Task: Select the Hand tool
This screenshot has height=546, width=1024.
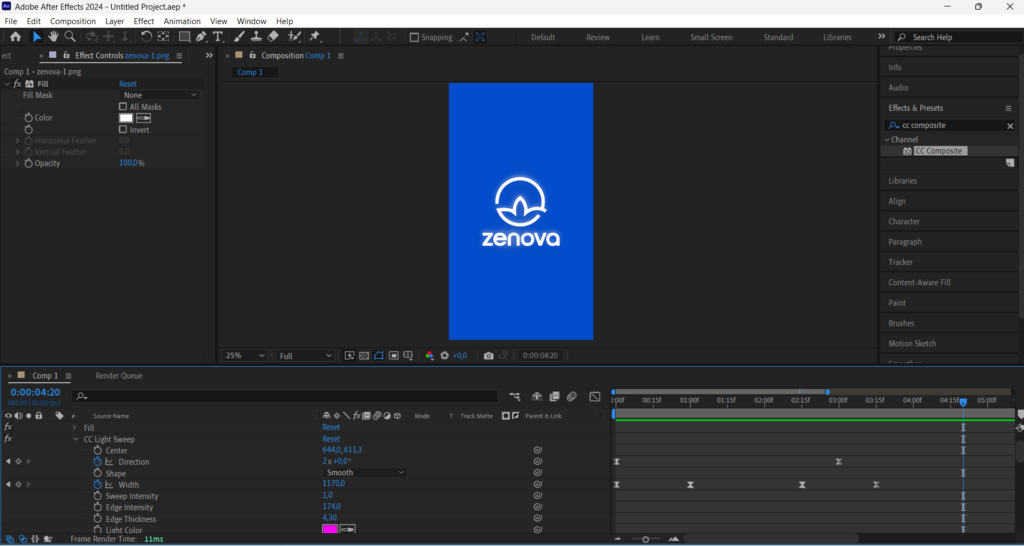Action: (x=53, y=37)
